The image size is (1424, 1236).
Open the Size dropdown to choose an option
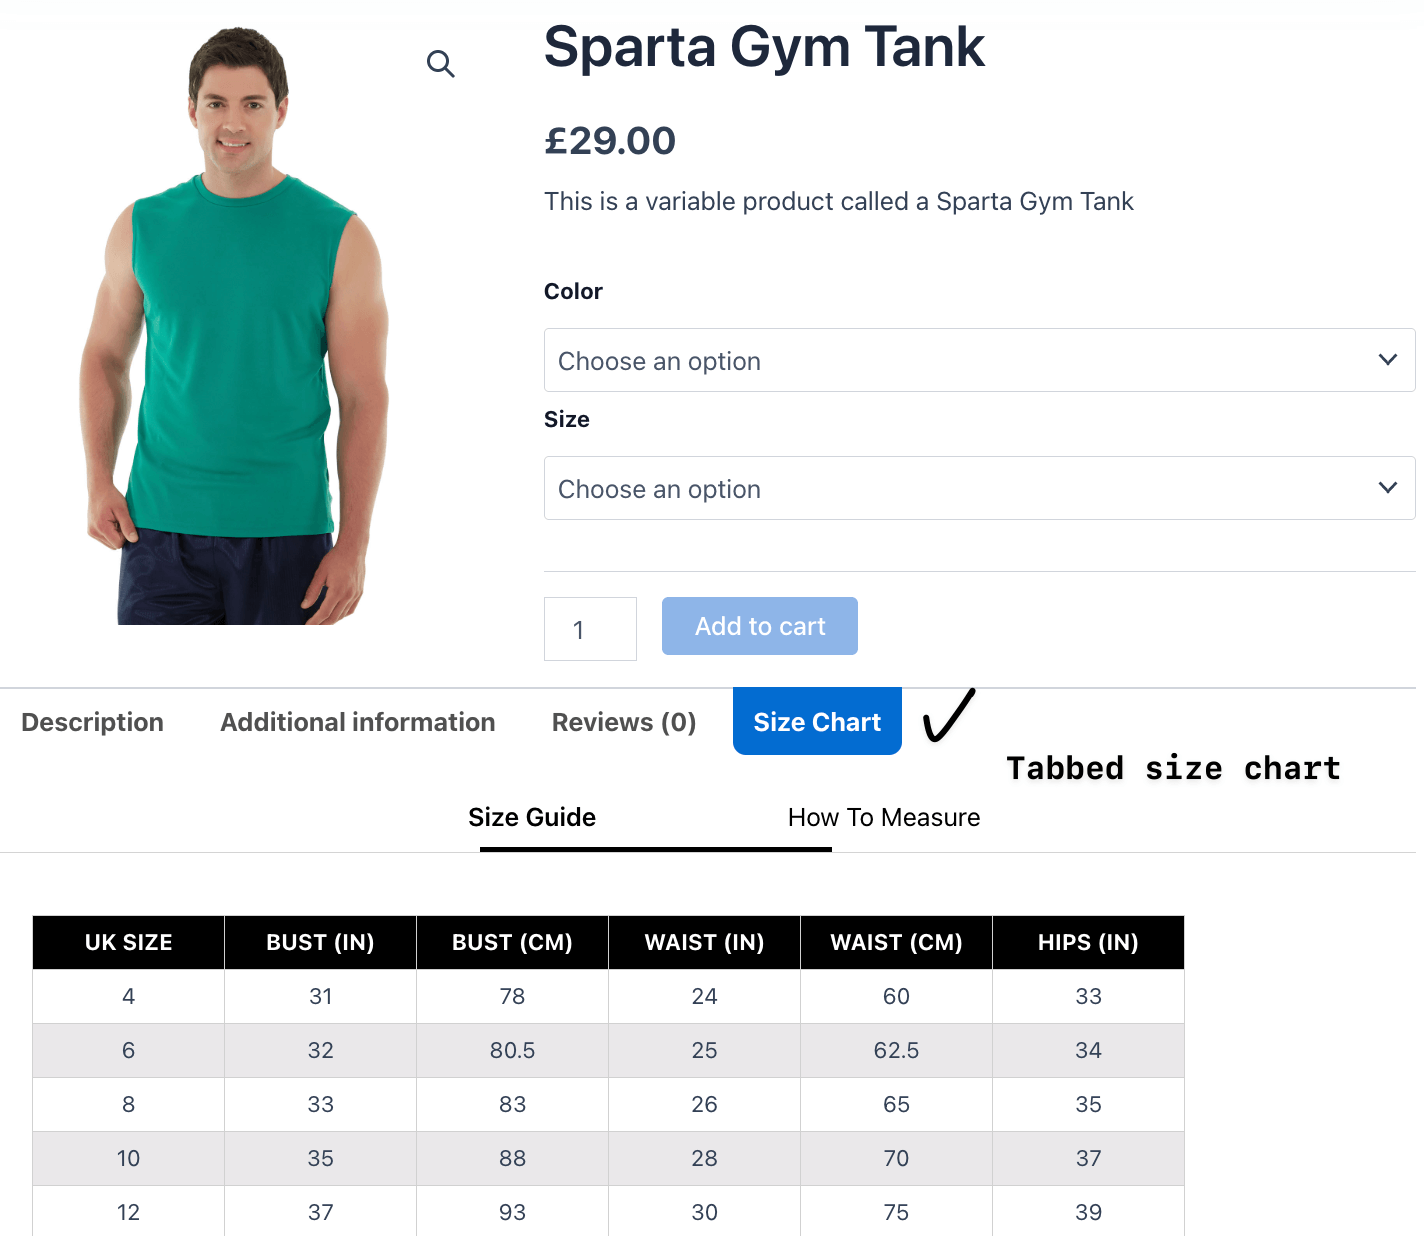979,488
